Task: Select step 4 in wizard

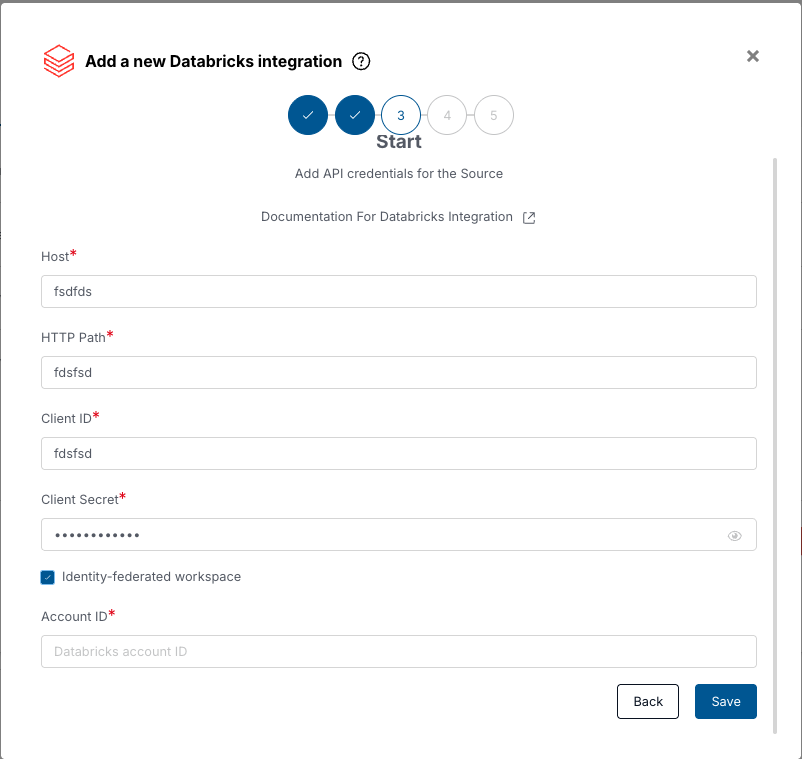Action: (447, 115)
